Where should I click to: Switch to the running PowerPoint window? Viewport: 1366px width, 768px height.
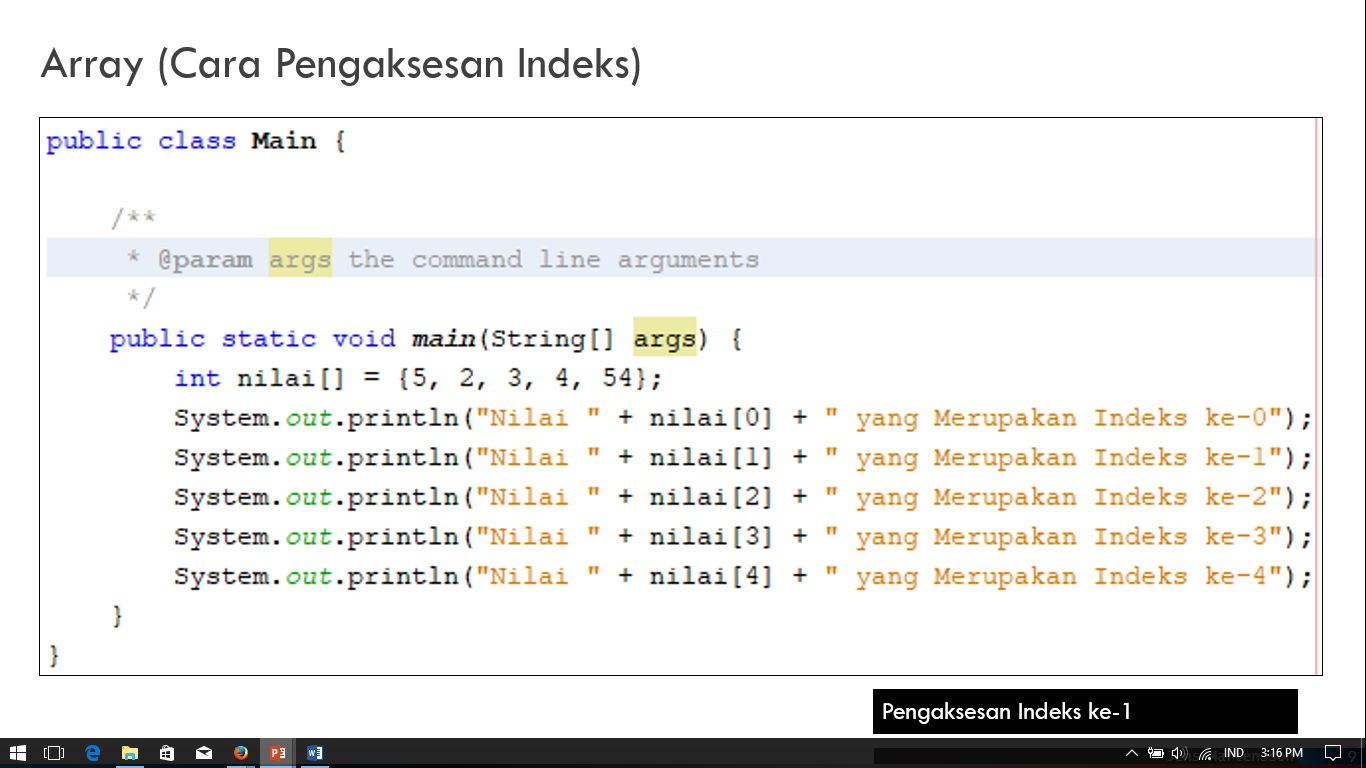point(277,752)
